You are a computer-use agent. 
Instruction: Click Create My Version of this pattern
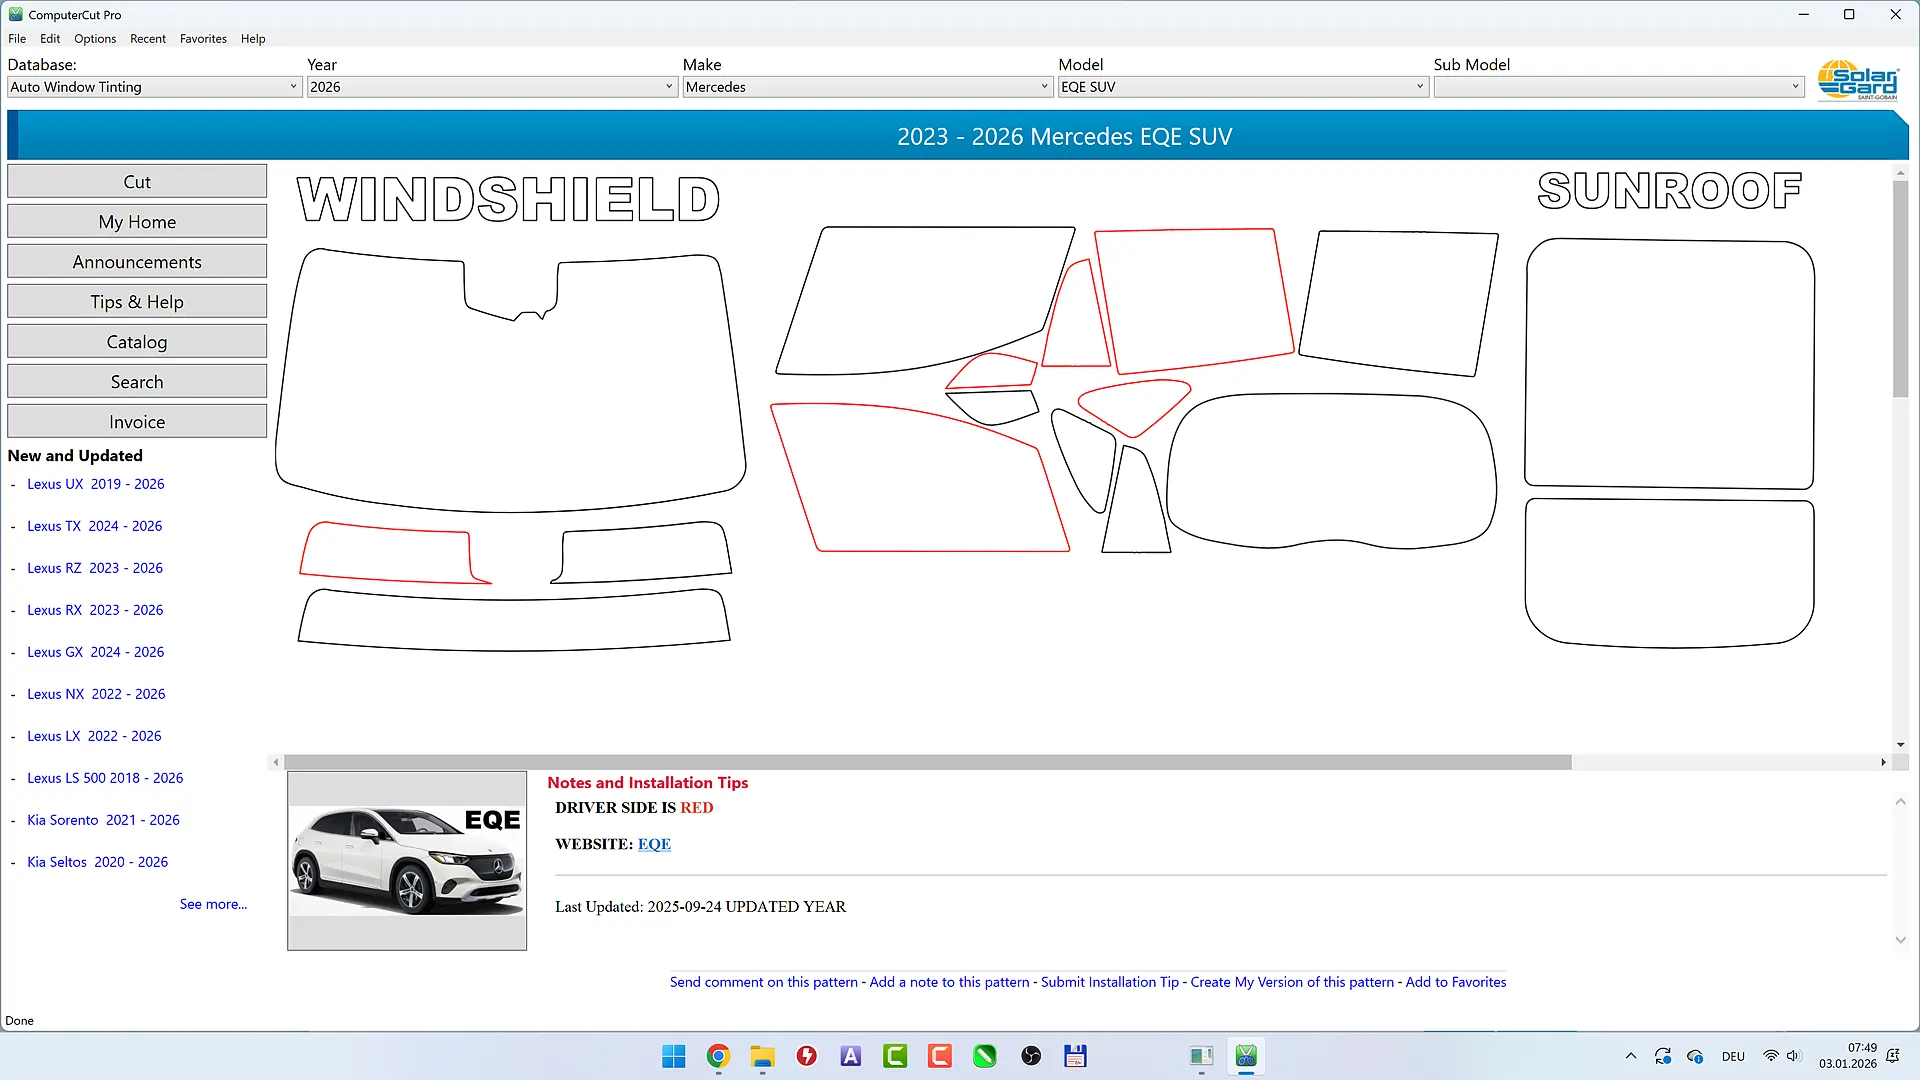pyautogui.click(x=1292, y=982)
